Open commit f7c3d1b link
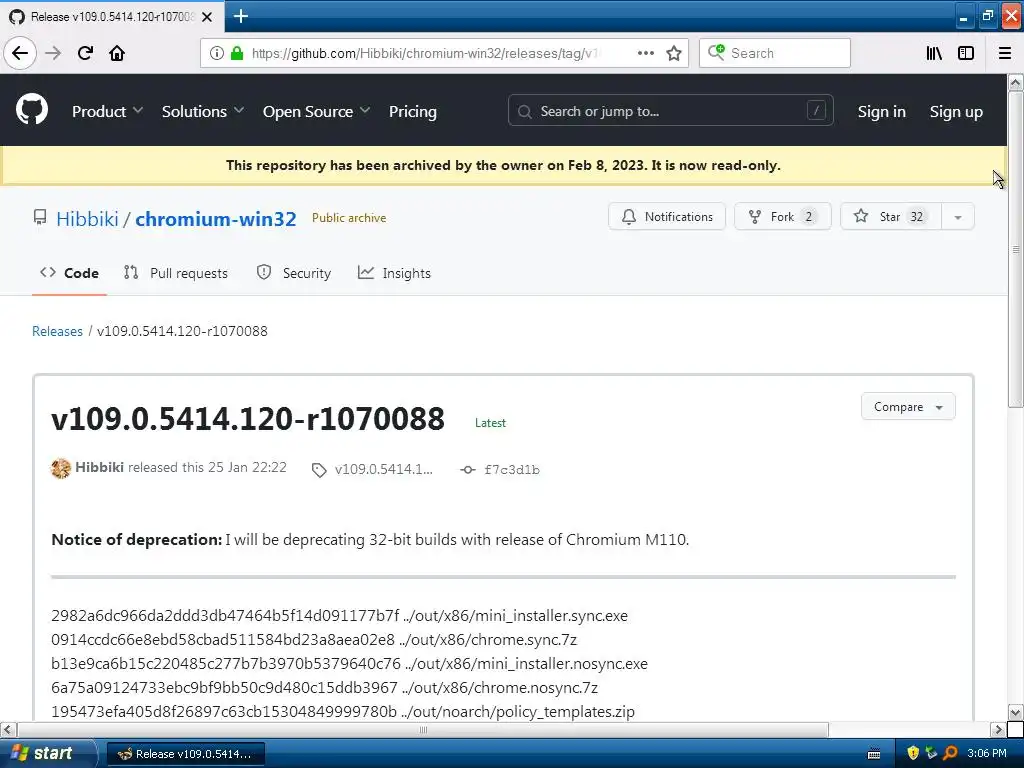 pyautogui.click(x=512, y=470)
